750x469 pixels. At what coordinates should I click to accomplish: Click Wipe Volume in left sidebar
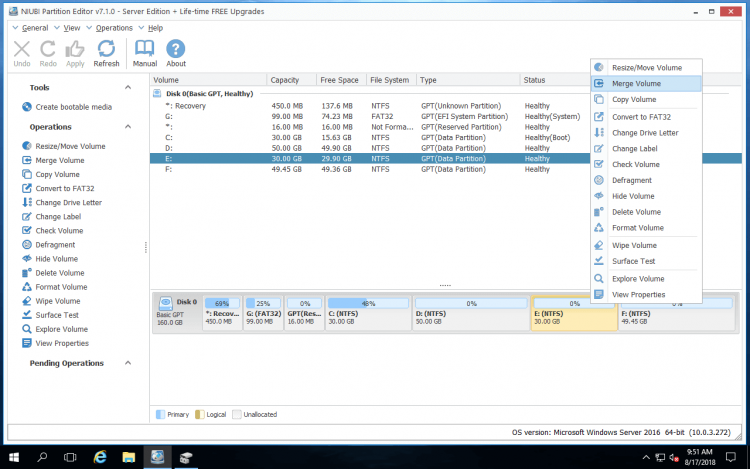58,301
